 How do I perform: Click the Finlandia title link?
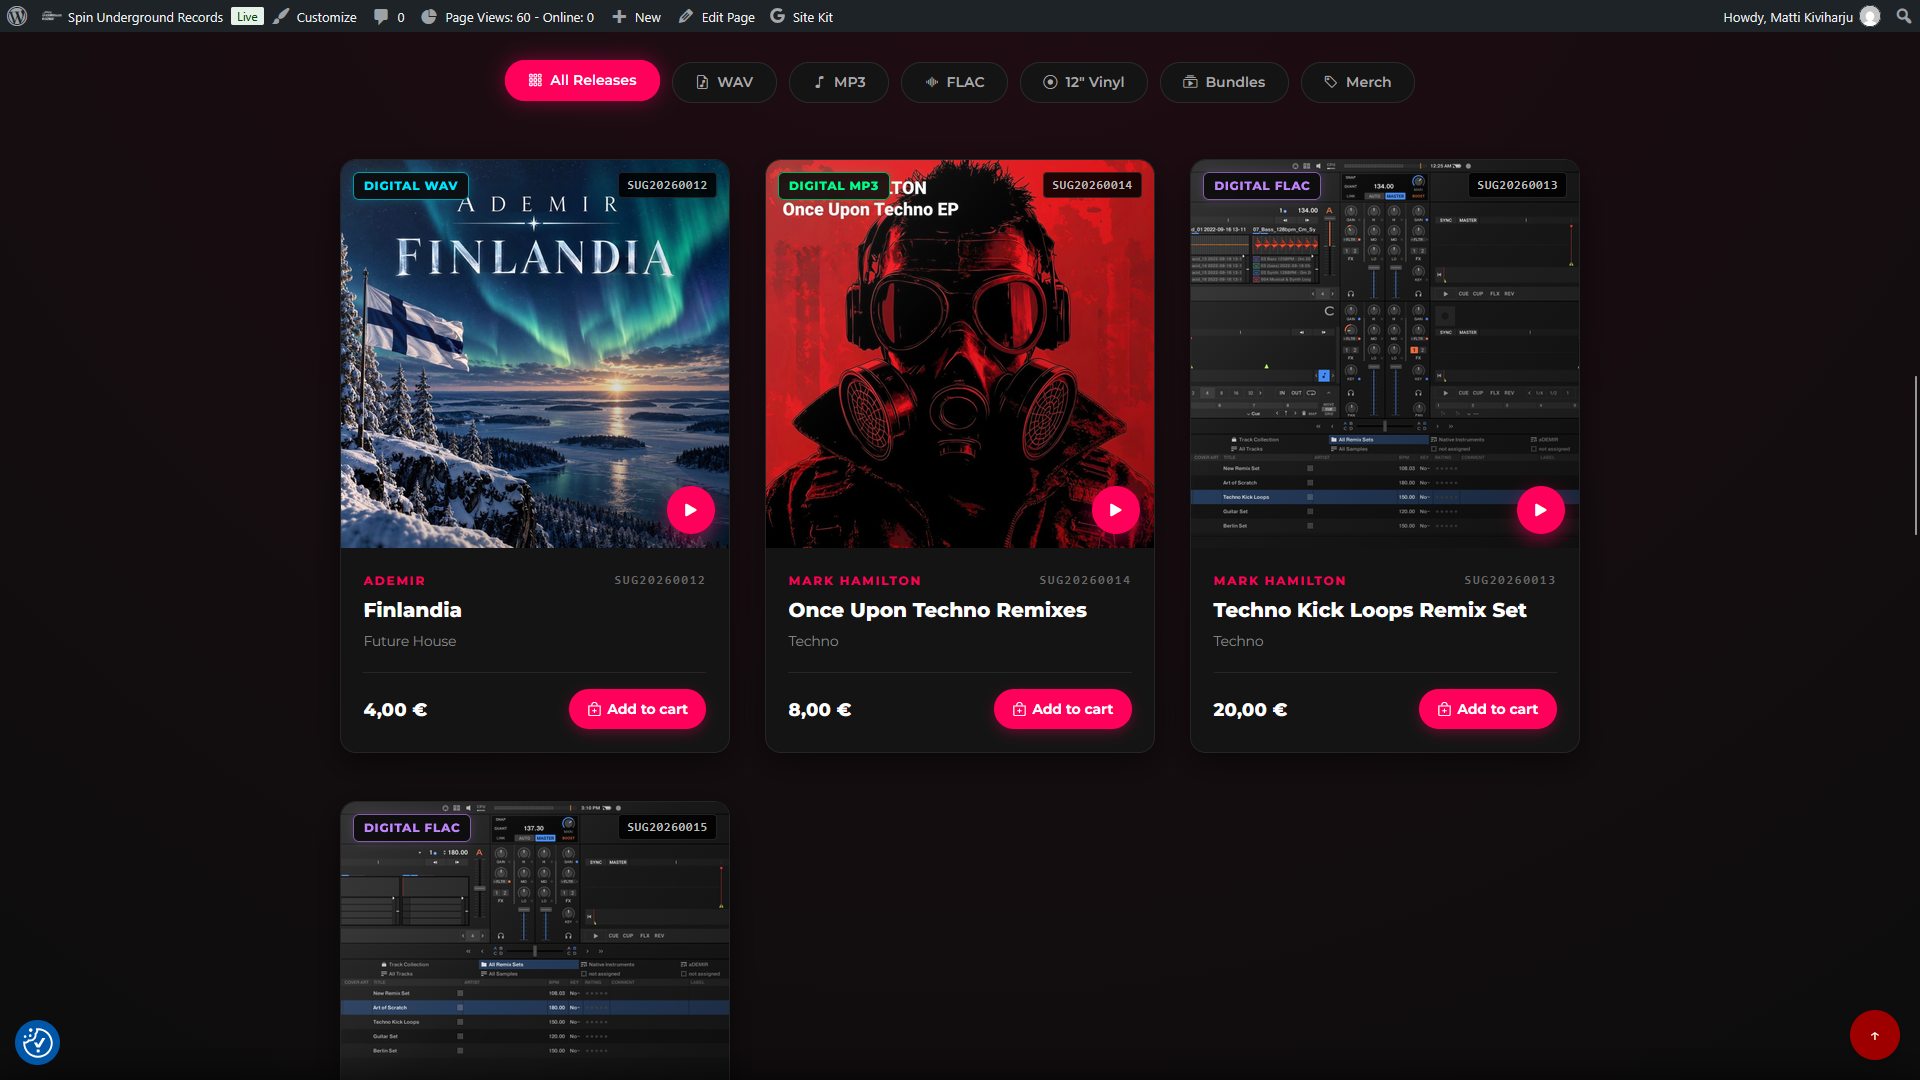tap(412, 610)
